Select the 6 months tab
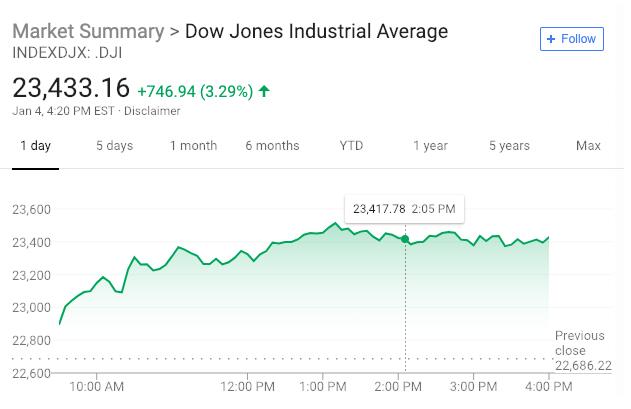Screen dimensions: 631x409 pos(272,146)
